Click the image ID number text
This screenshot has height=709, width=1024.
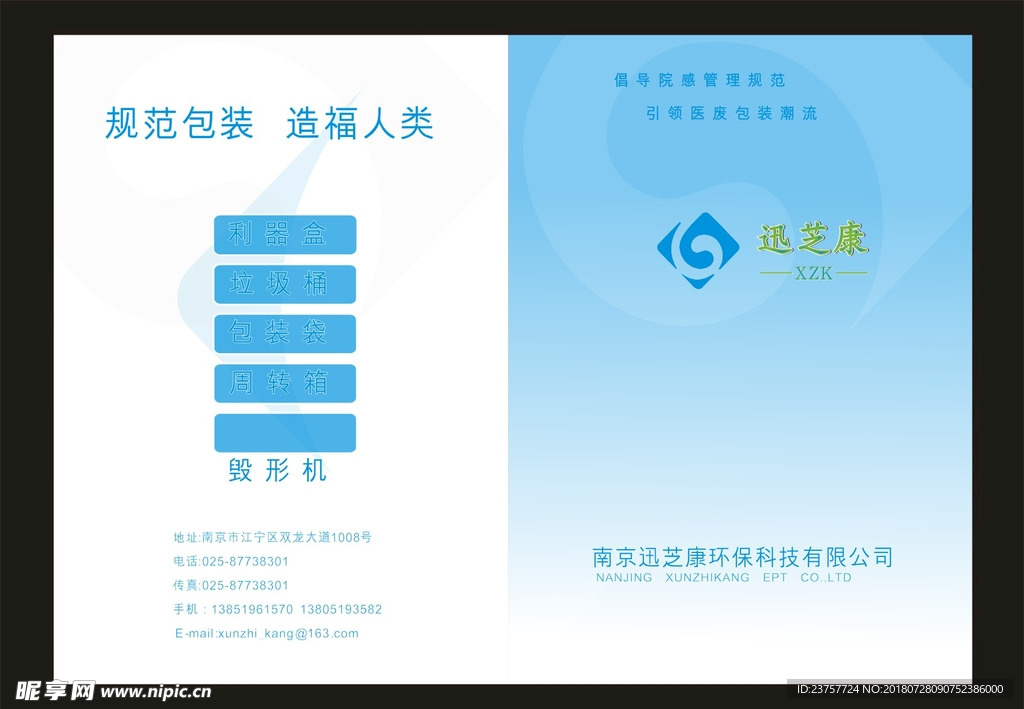(x=899, y=689)
